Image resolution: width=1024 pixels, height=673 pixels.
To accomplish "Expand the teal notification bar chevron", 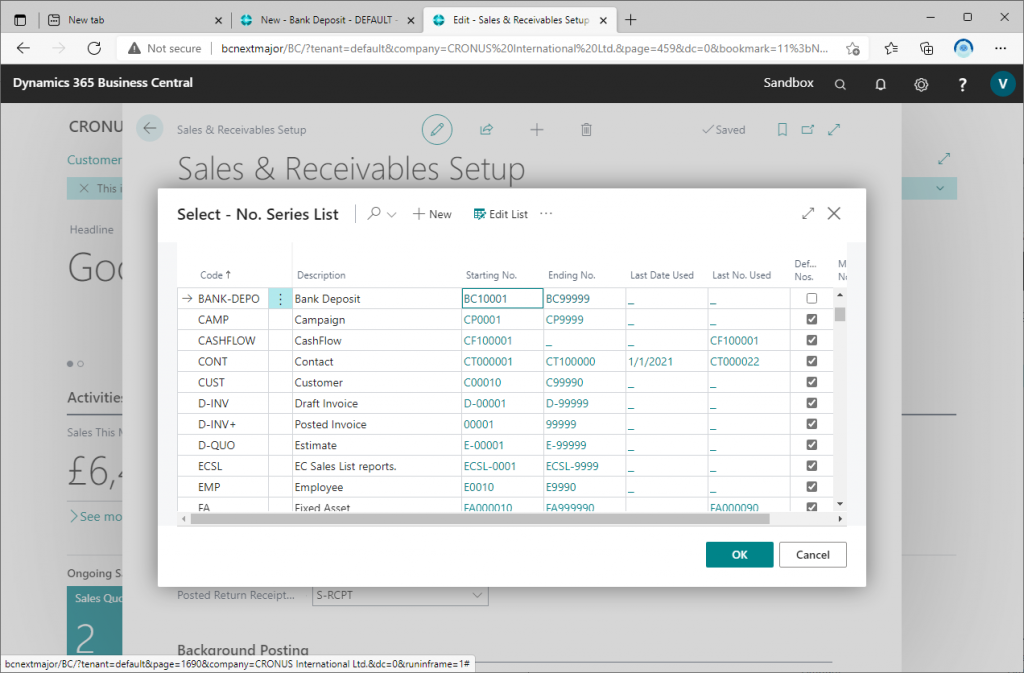I will [940, 188].
